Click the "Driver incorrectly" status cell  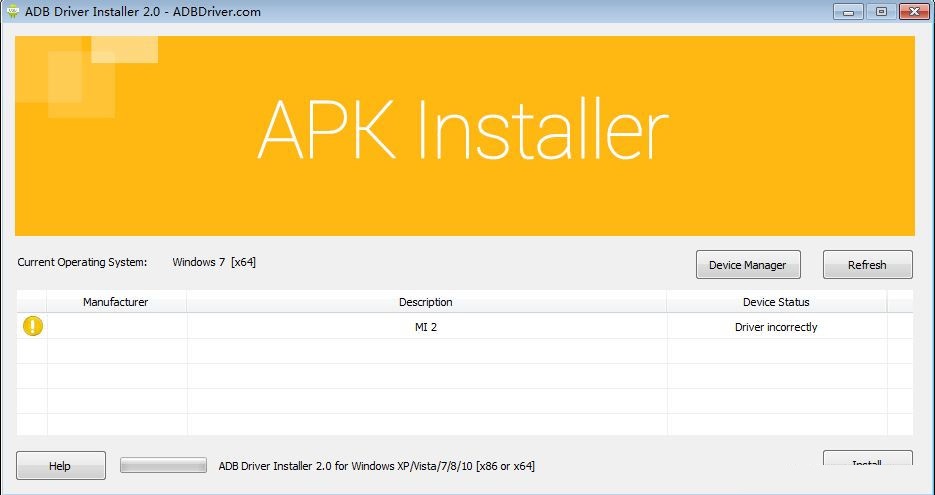pyautogui.click(x=776, y=327)
